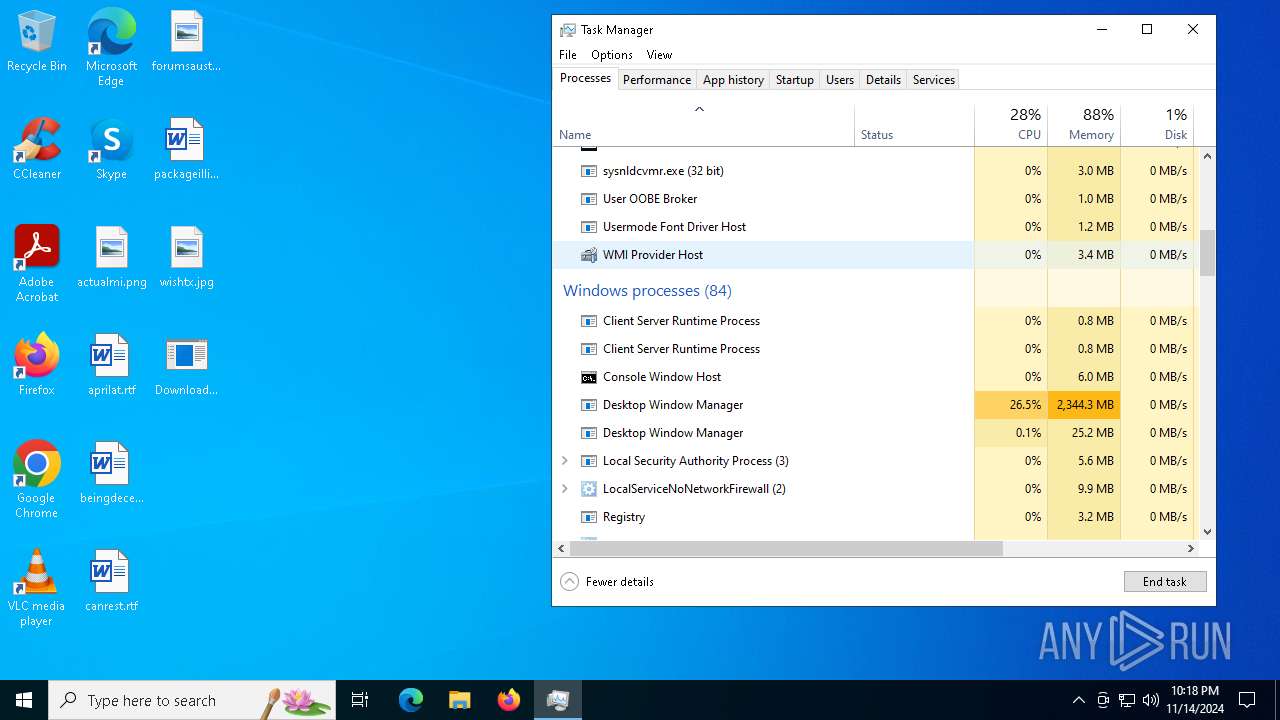1280x720 pixels.
Task: Select beingdece Word document icon
Action: pyautogui.click(x=111, y=474)
